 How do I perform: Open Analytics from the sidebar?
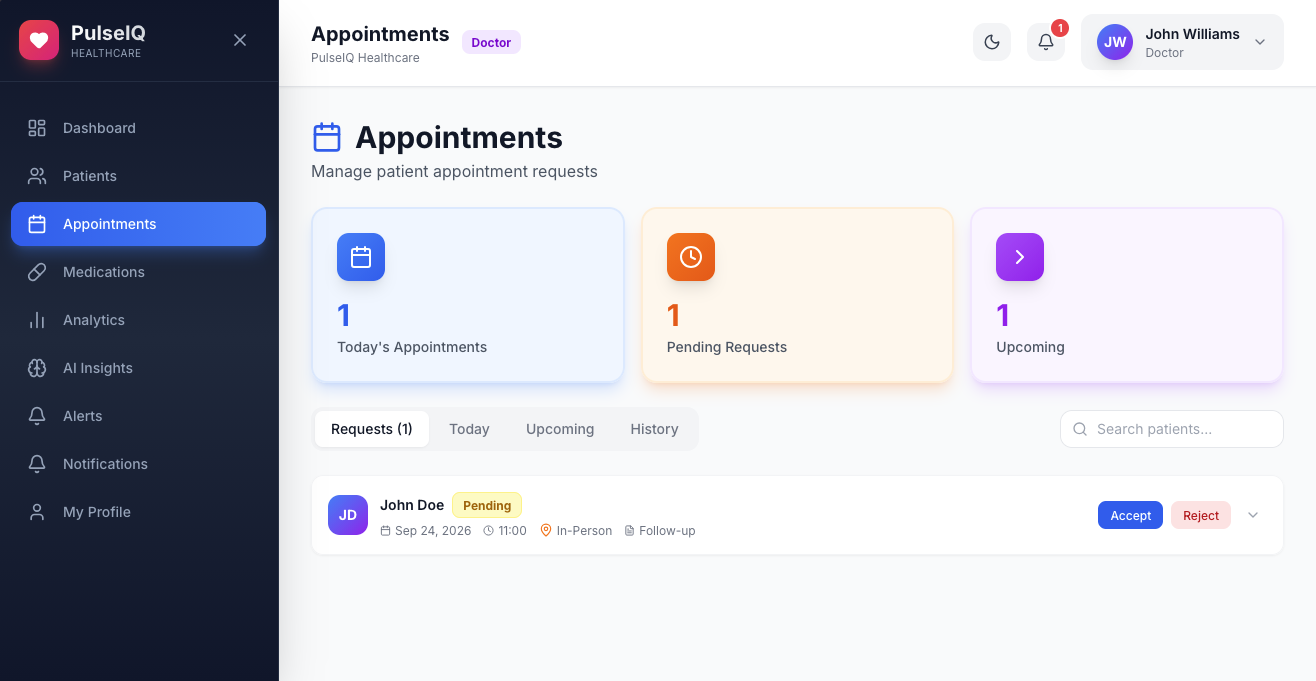pos(138,320)
